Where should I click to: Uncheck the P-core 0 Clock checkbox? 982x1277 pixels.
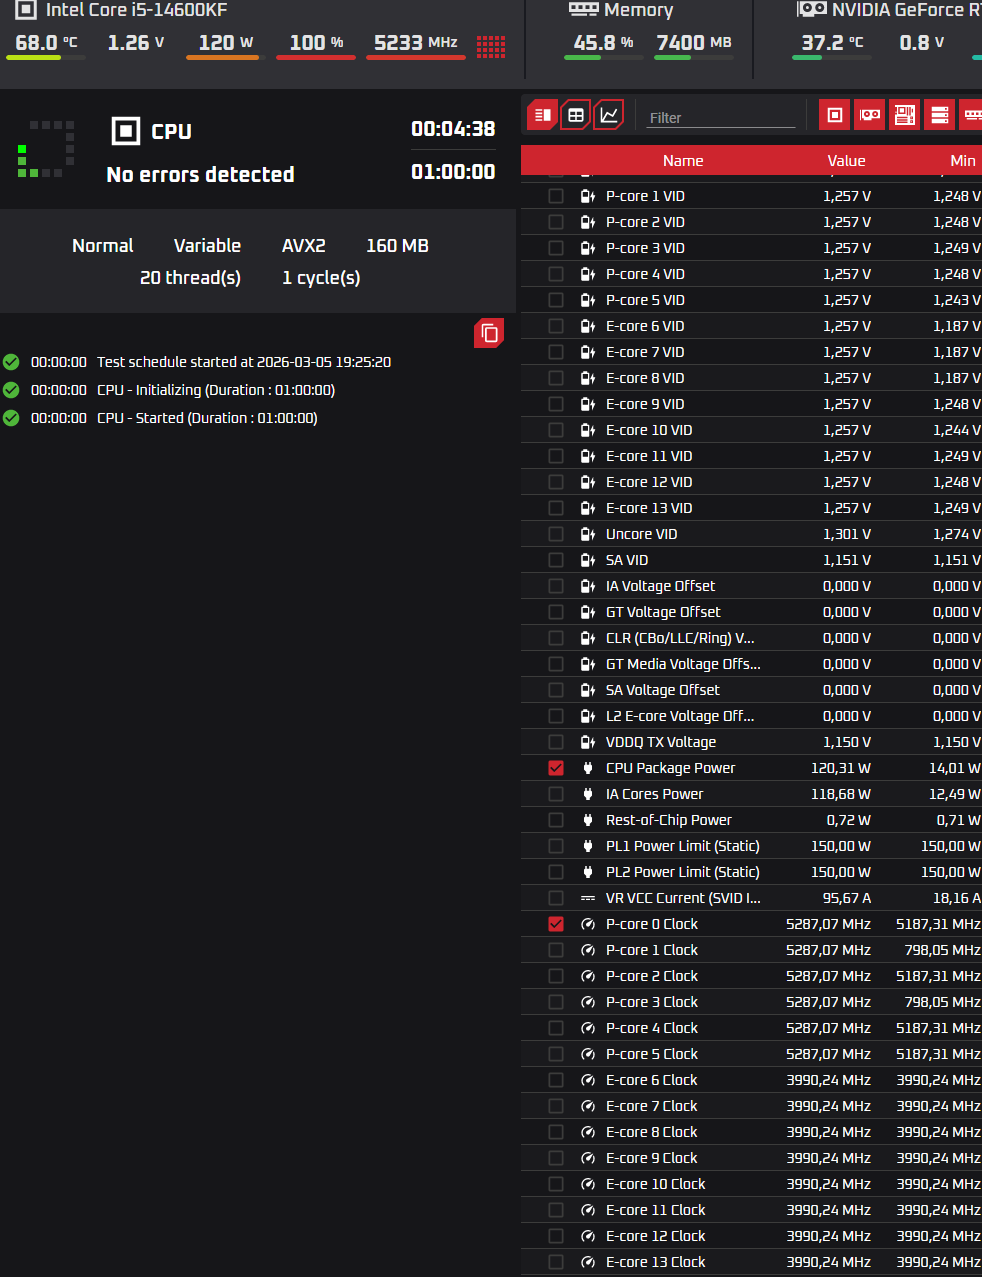tap(556, 924)
